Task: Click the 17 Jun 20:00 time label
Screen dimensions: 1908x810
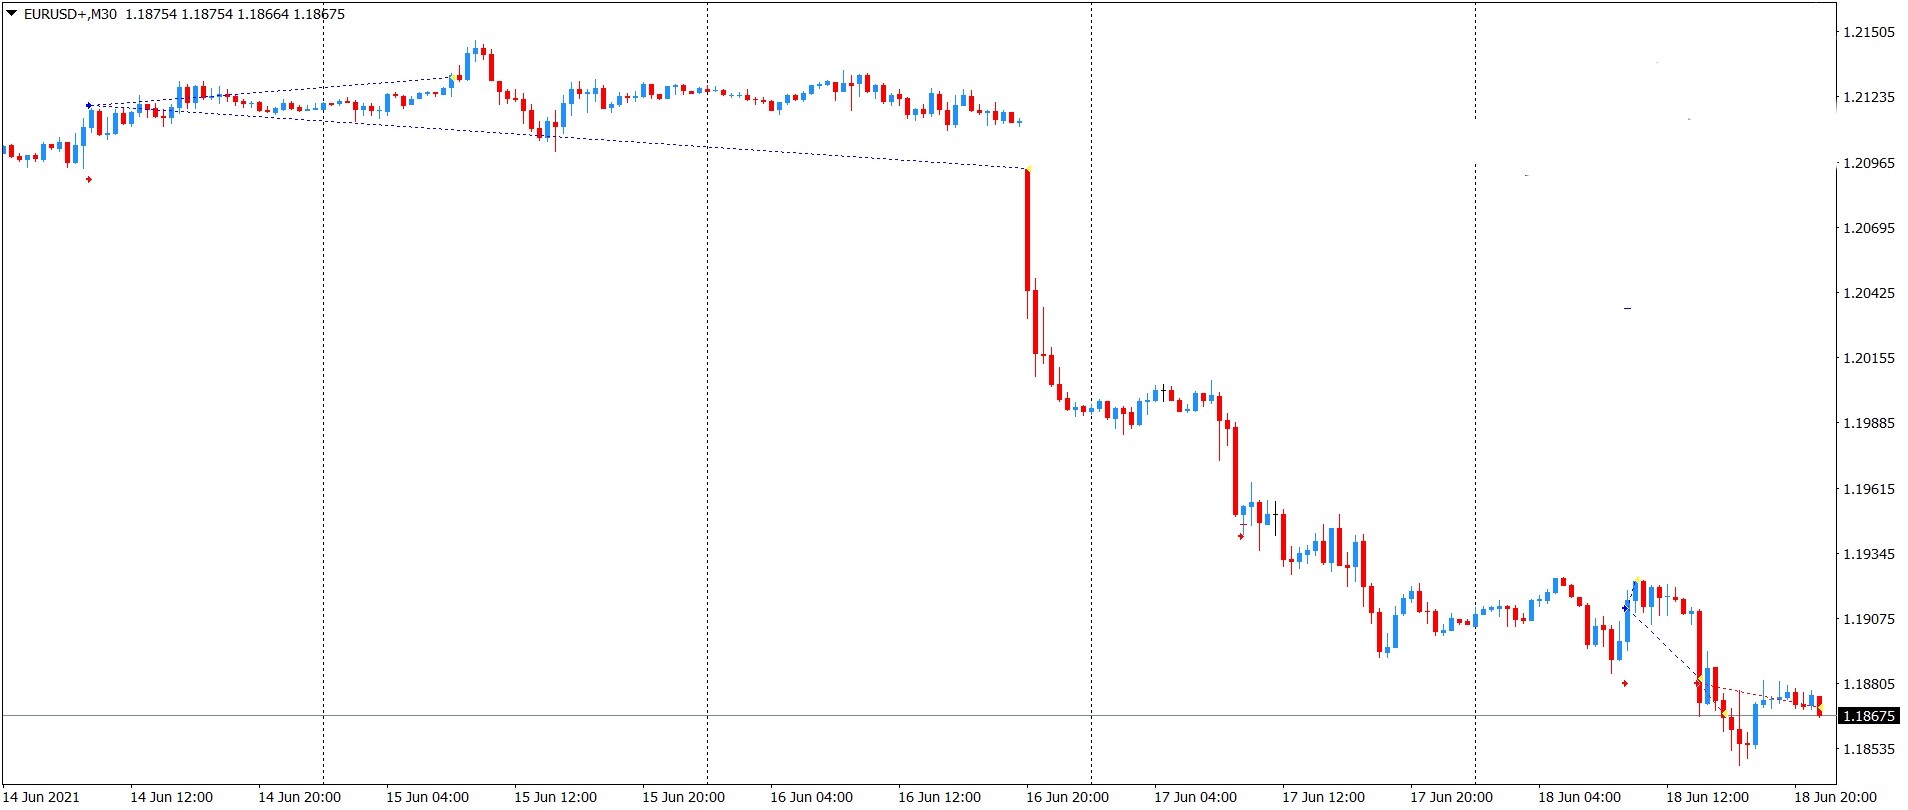Action: [x=1451, y=797]
